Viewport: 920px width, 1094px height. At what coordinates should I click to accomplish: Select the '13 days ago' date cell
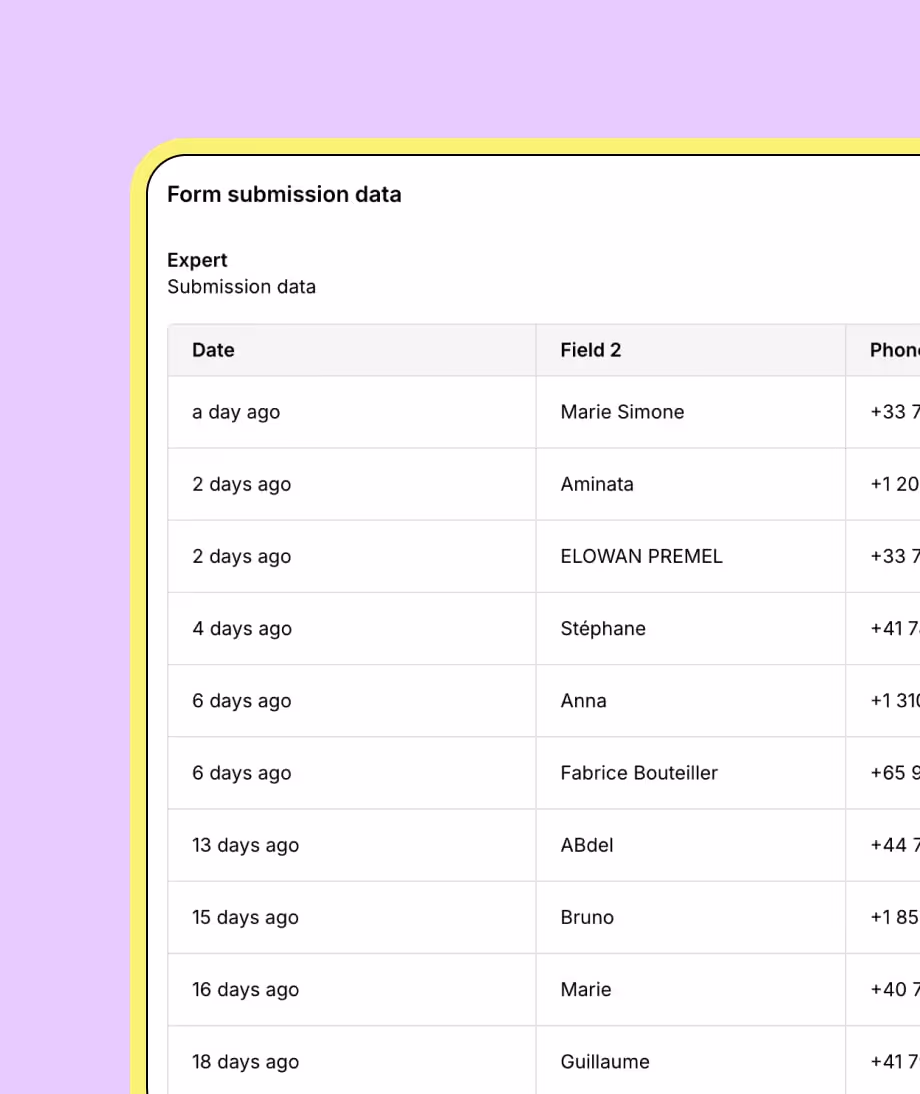point(352,845)
